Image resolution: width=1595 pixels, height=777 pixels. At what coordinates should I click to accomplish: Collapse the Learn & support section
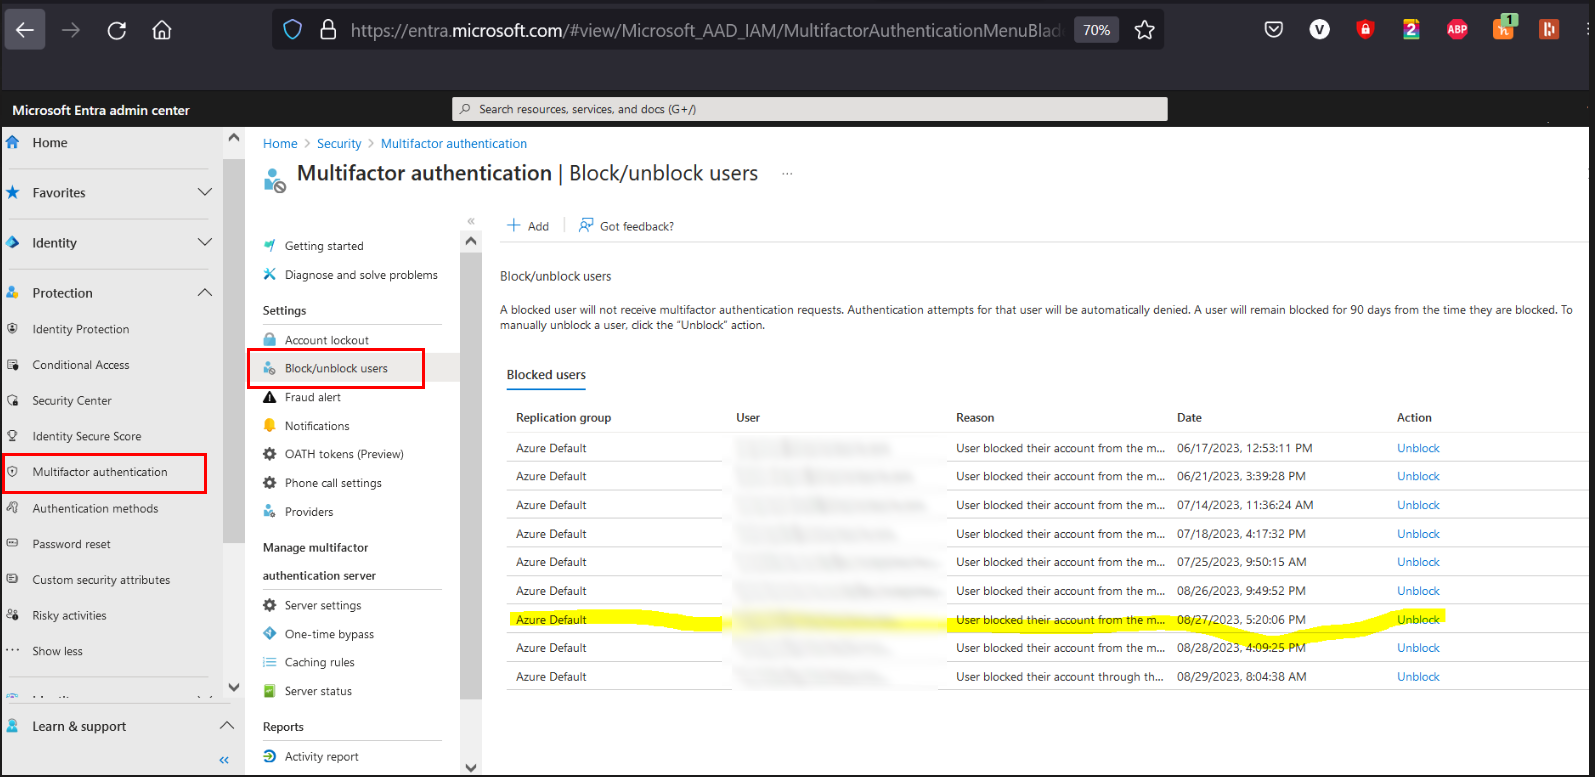click(x=227, y=726)
